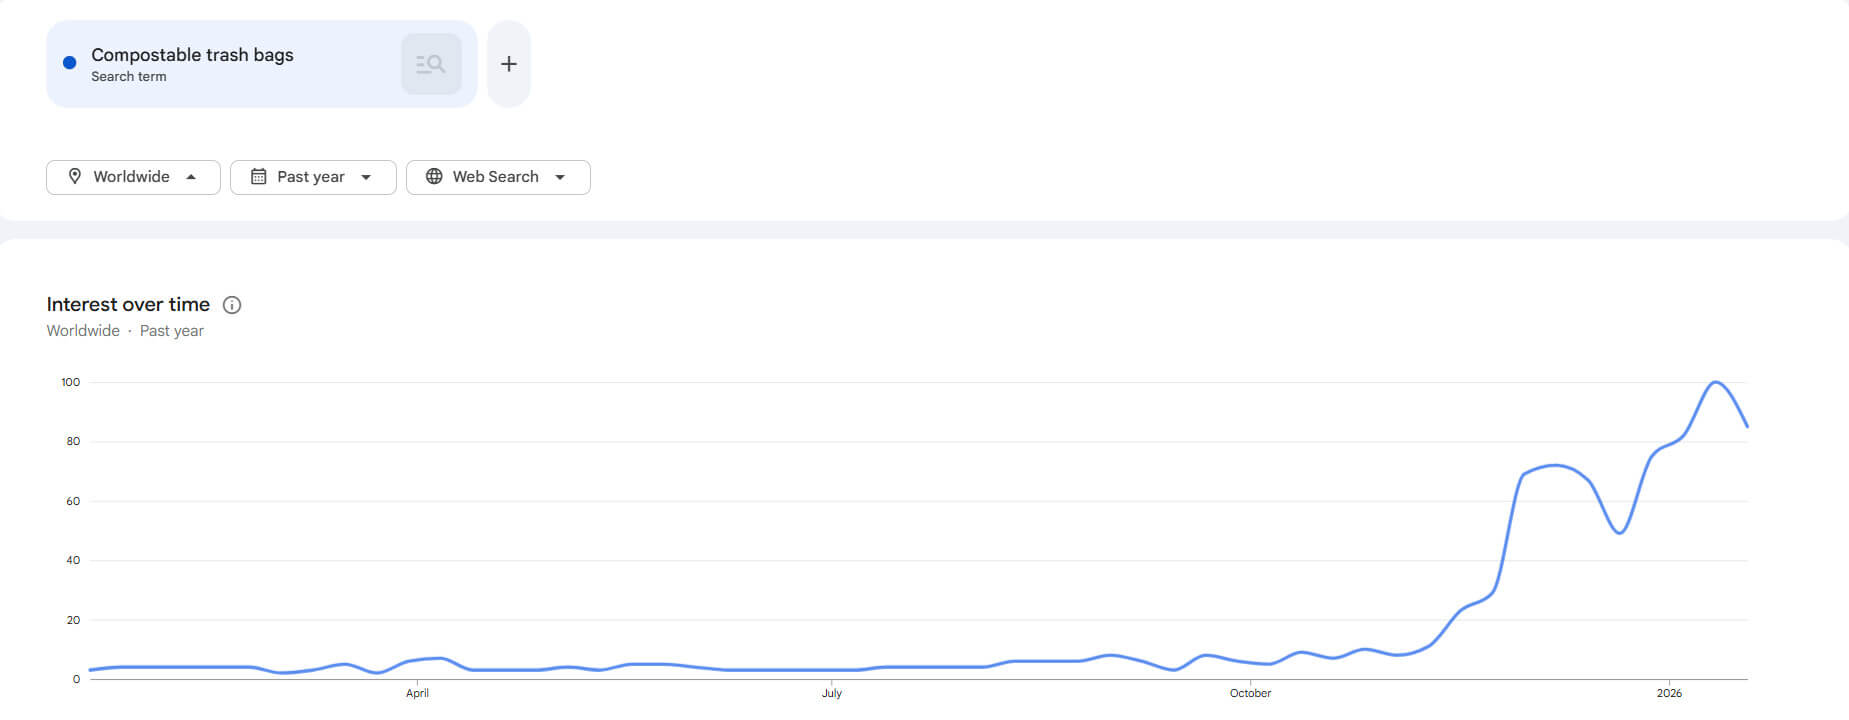
Task: Select the July marker on the time axis
Action: click(832, 693)
